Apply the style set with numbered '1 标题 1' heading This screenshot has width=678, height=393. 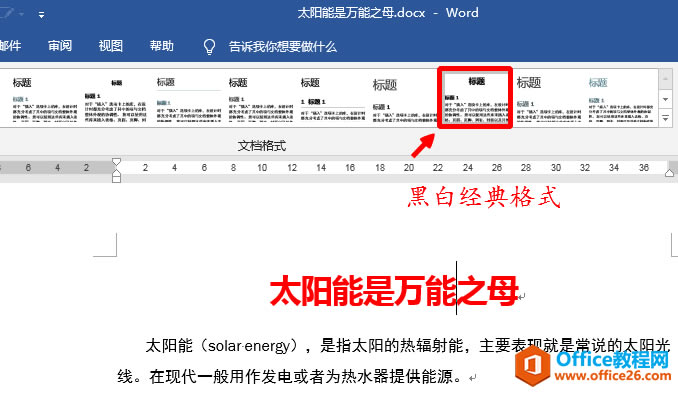click(x=333, y=99)
